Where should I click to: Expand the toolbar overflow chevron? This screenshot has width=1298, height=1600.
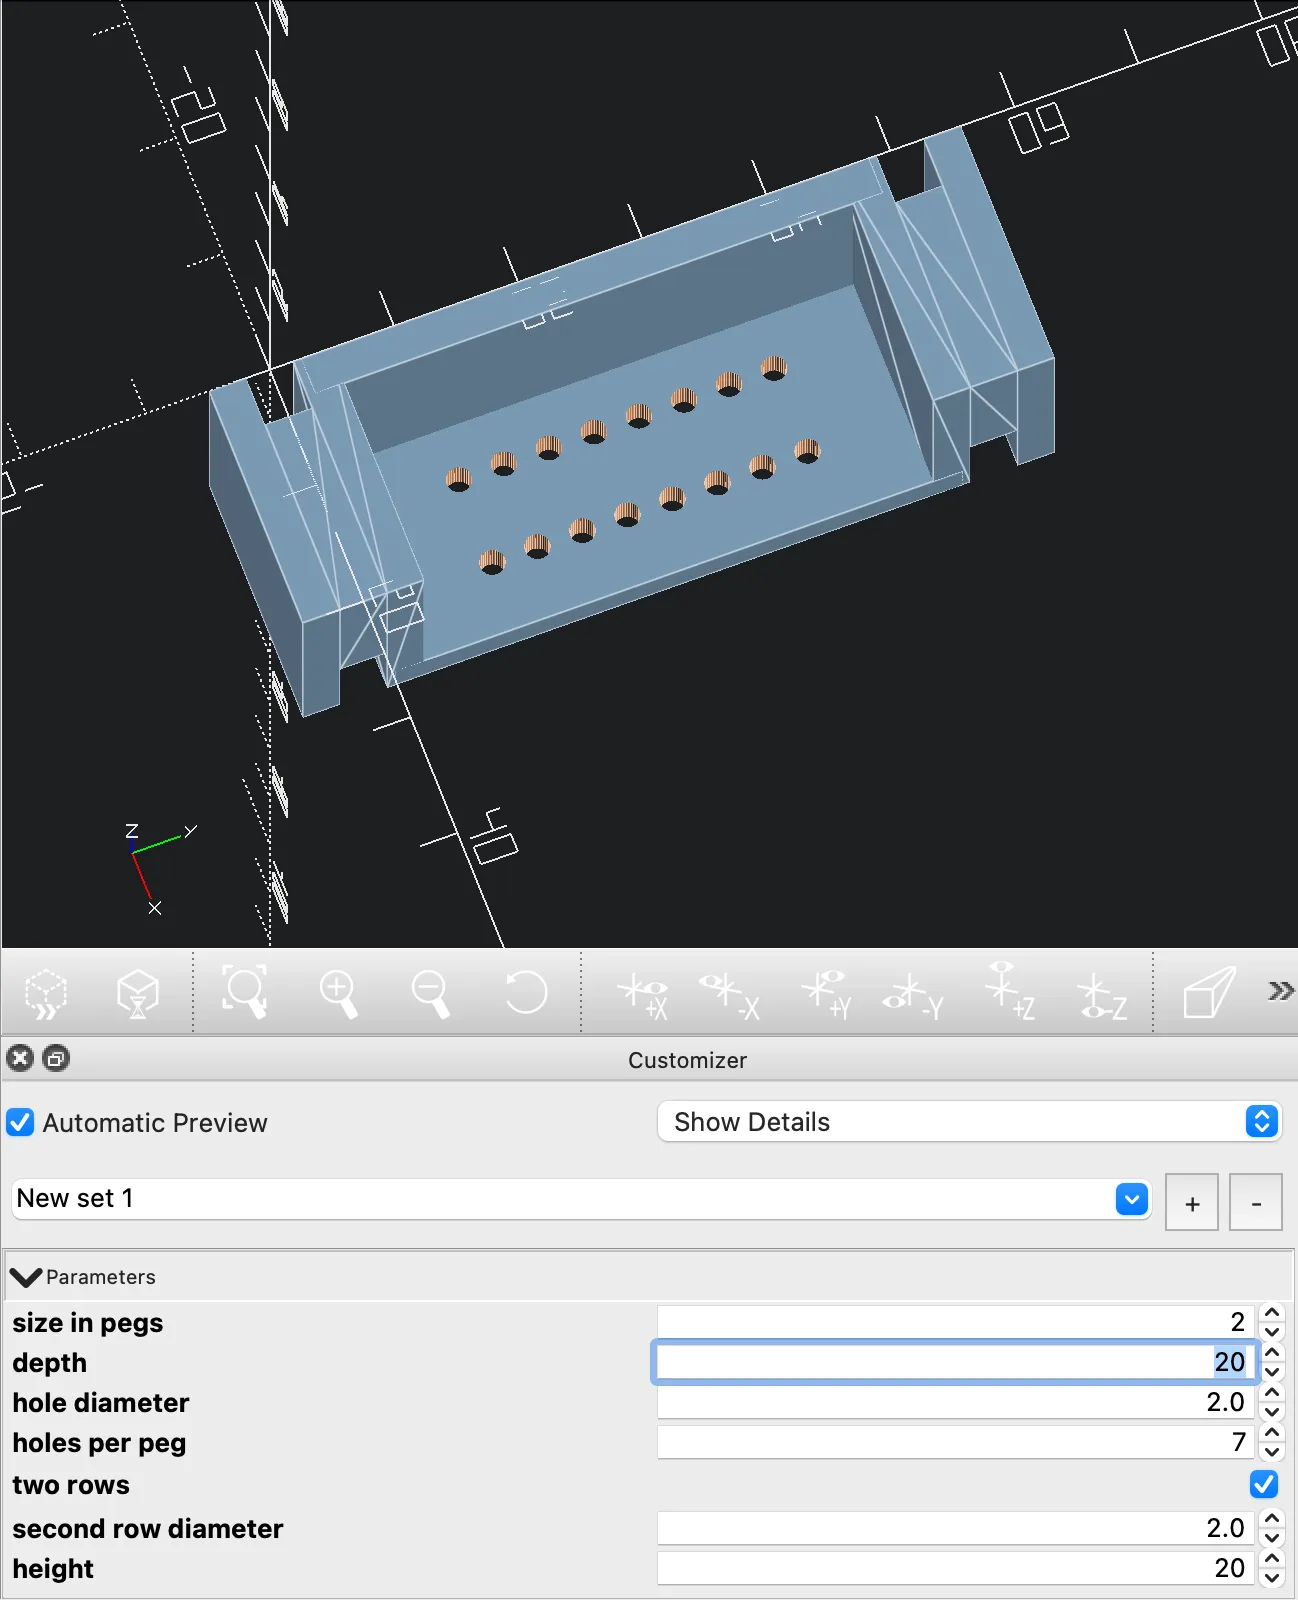point(1280,991)
